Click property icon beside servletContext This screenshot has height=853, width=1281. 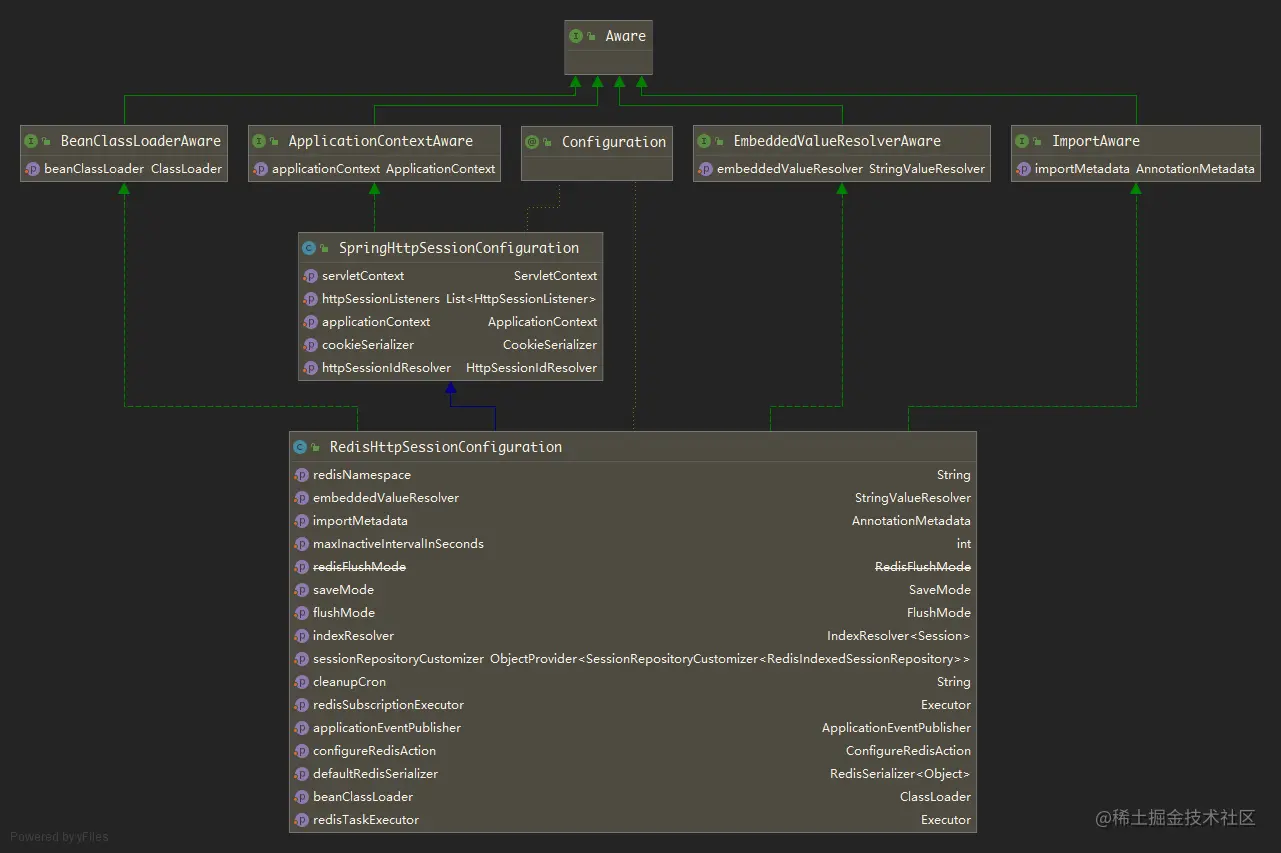click(x=310, y=276)
